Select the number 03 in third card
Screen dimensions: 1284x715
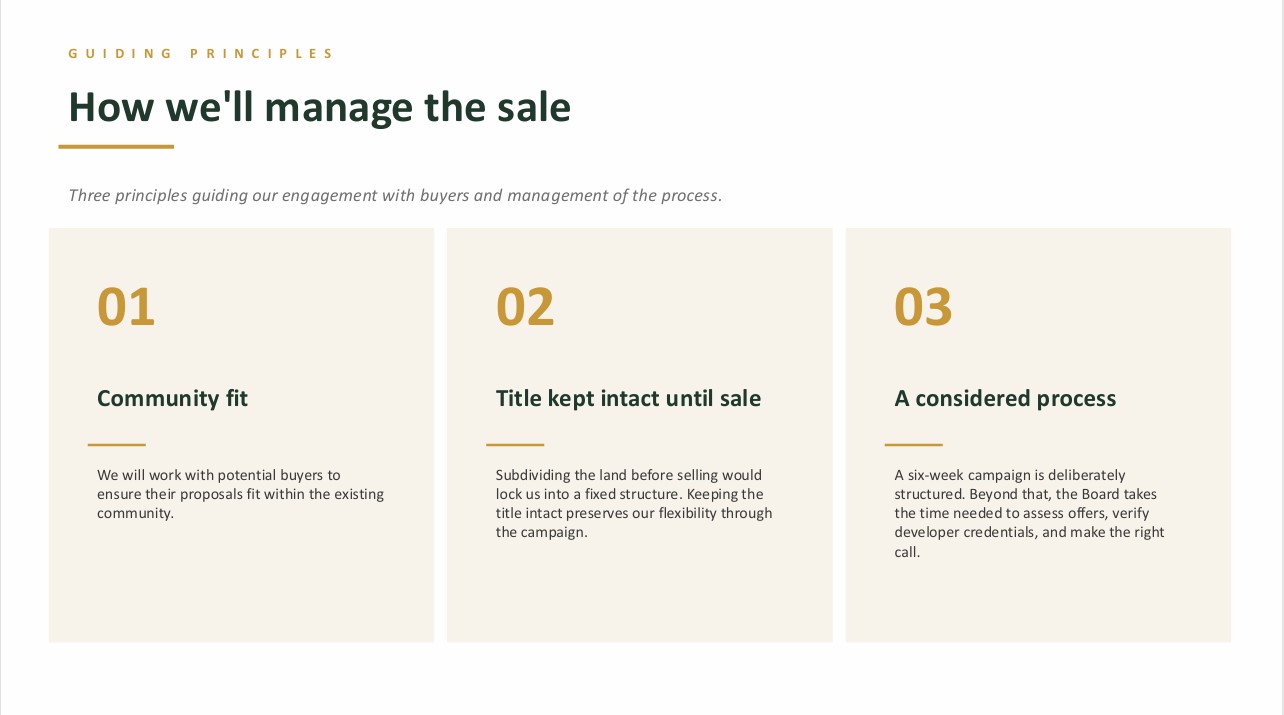[923, 307]
